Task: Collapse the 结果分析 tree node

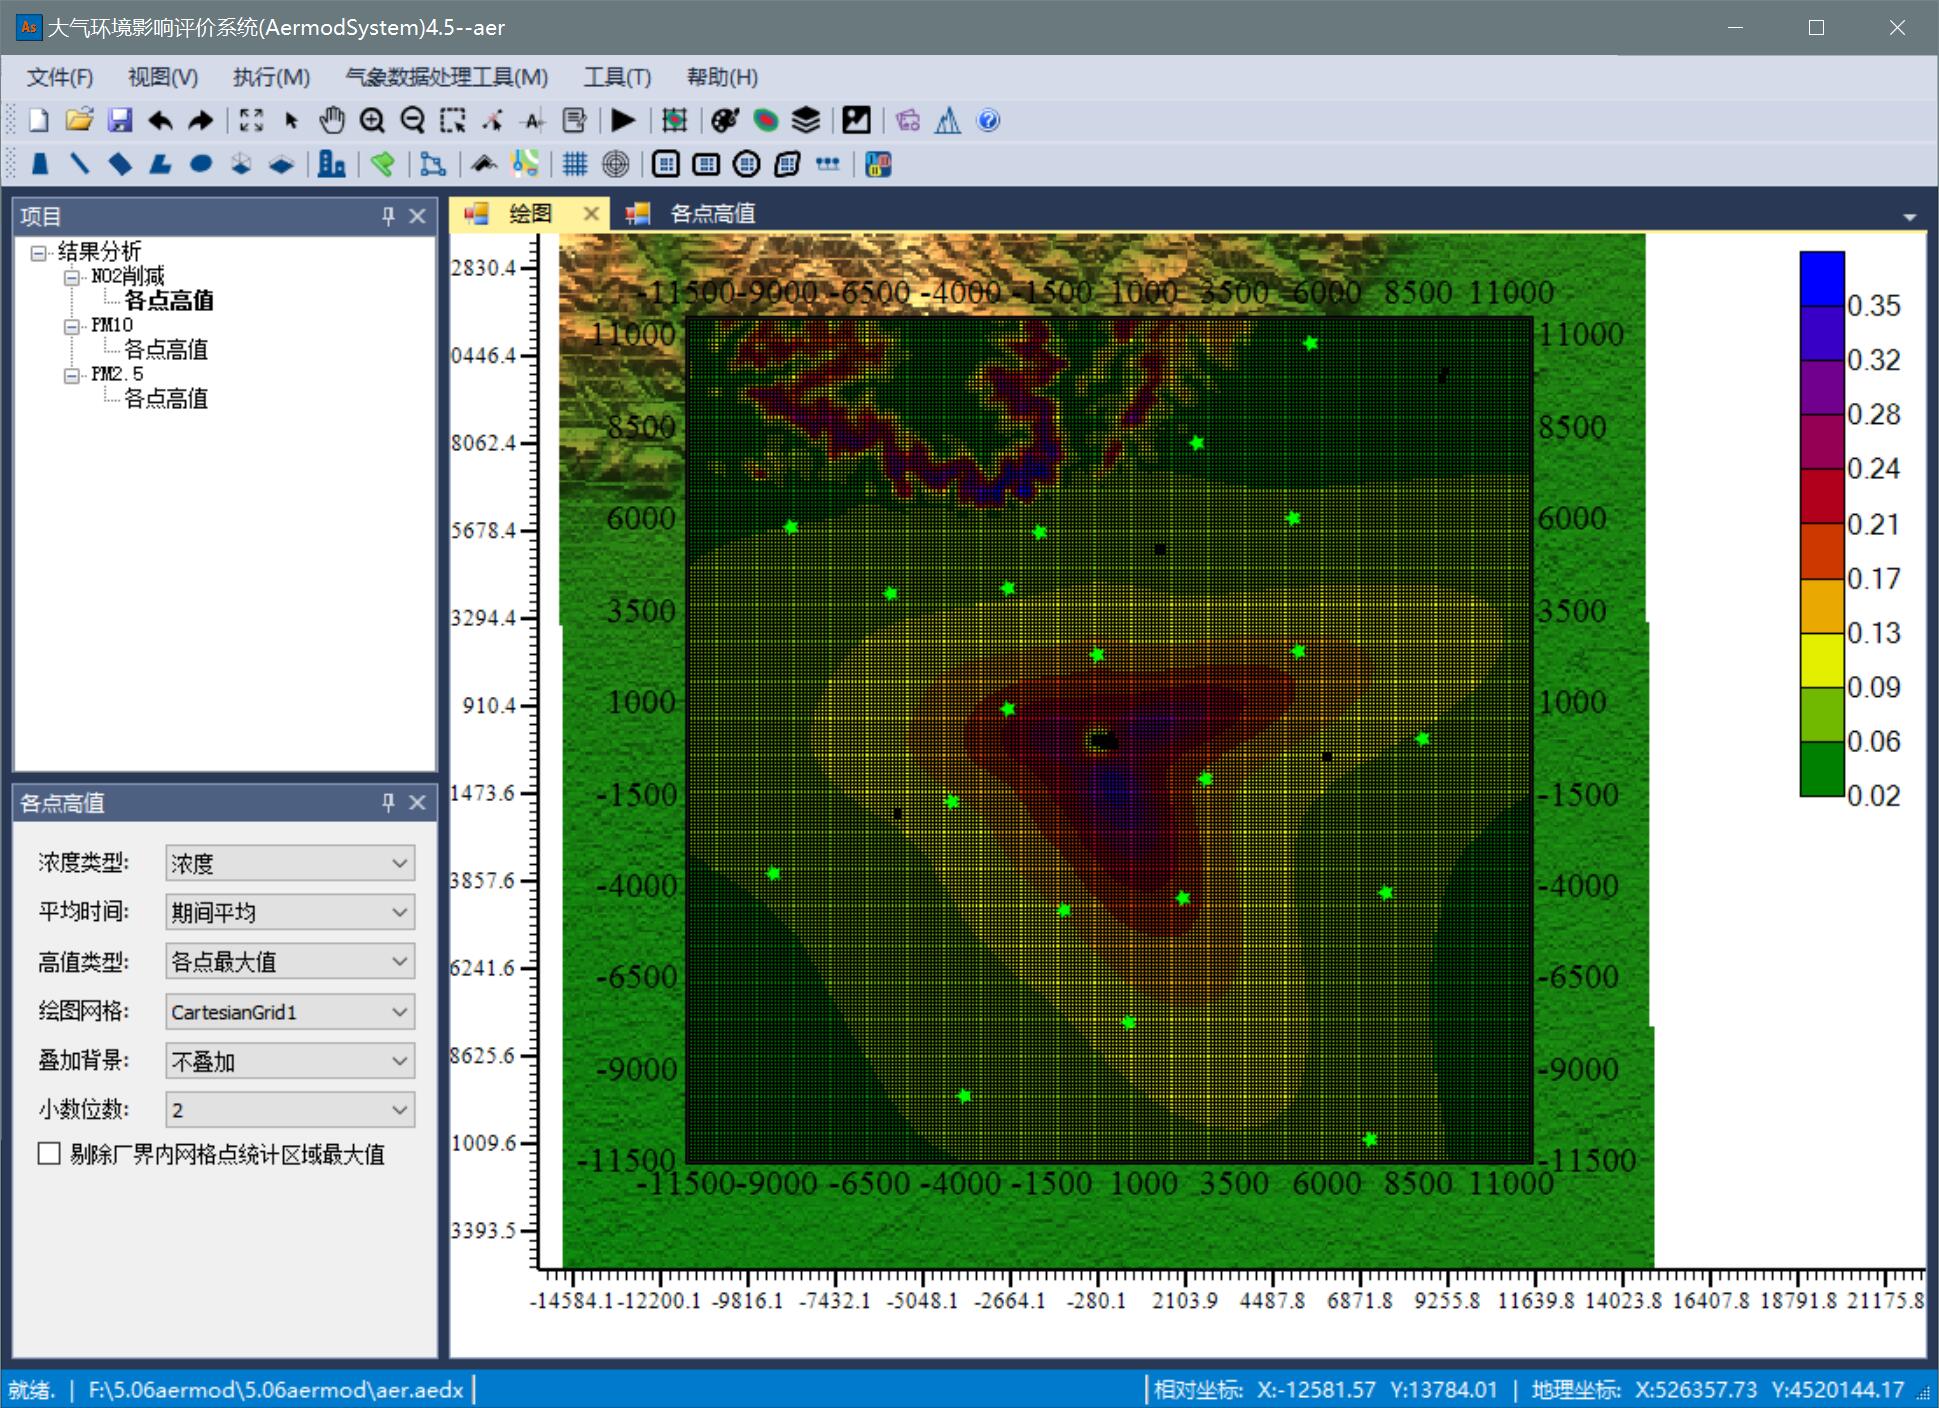Action: tap(38, 252)
